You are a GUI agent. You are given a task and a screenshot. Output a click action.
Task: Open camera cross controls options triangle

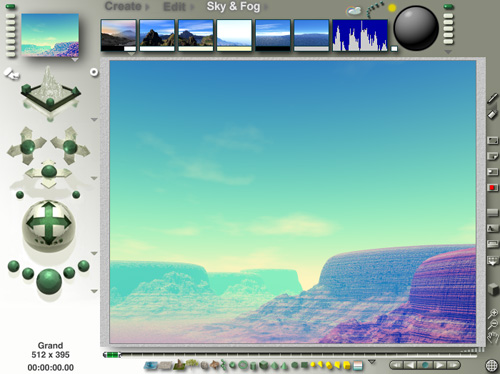[94, 178]
